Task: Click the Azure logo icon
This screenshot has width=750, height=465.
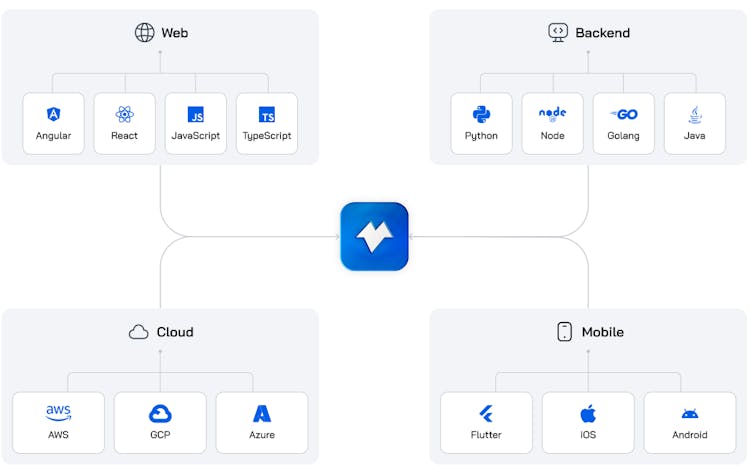Action: point(262,414)
